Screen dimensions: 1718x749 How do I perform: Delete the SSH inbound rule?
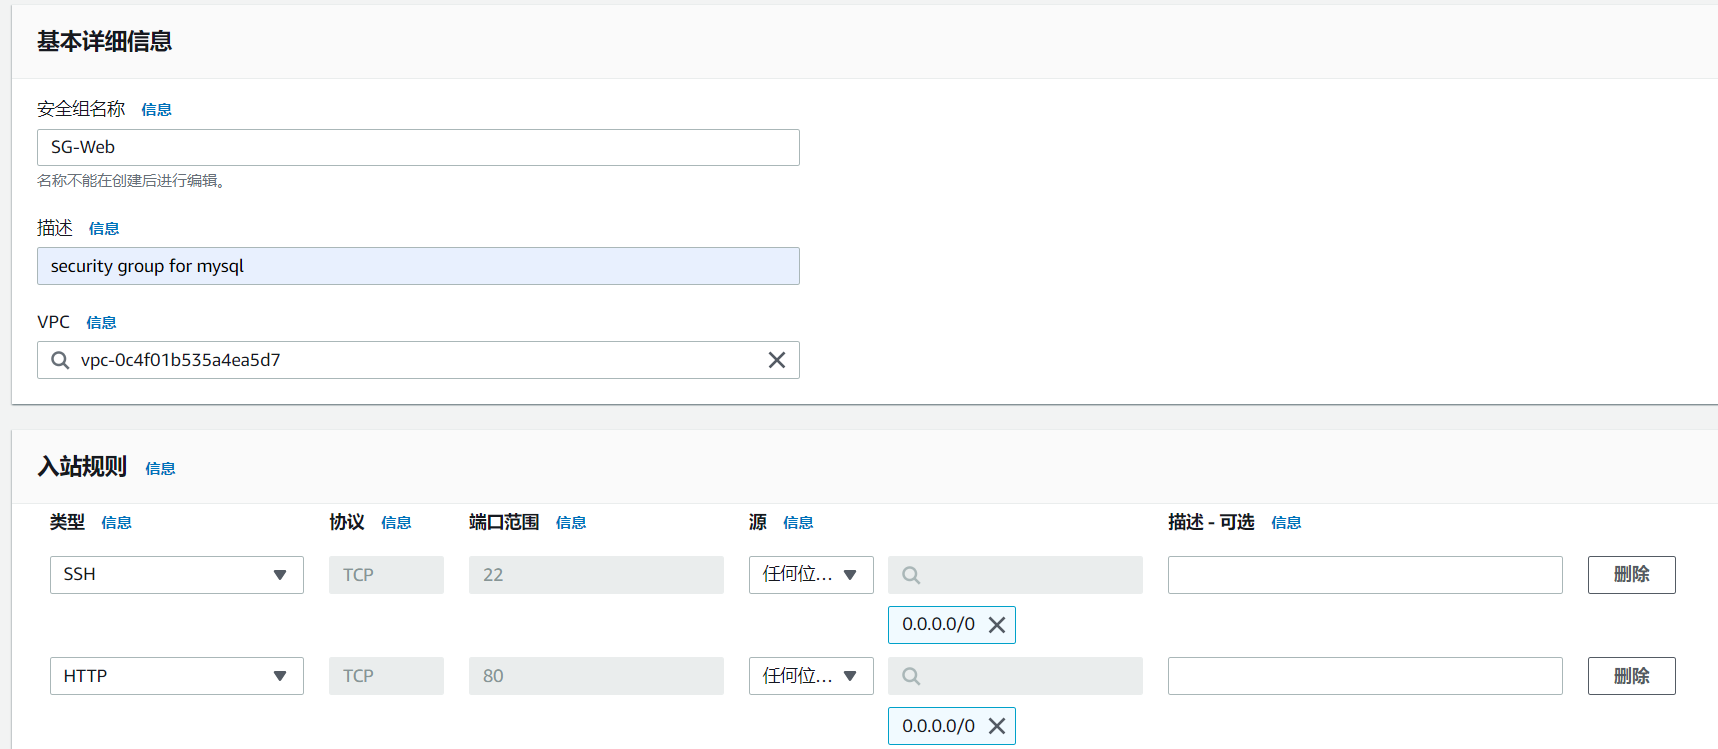click(x=1631, y=575)
